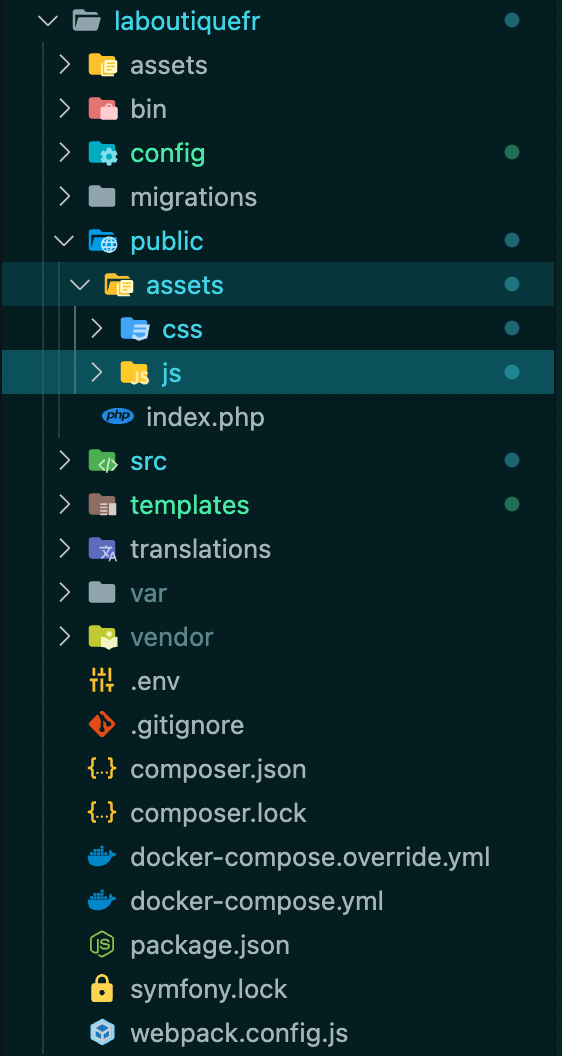
Task: Expand the bin folder chevron
Action: (65, 109)
